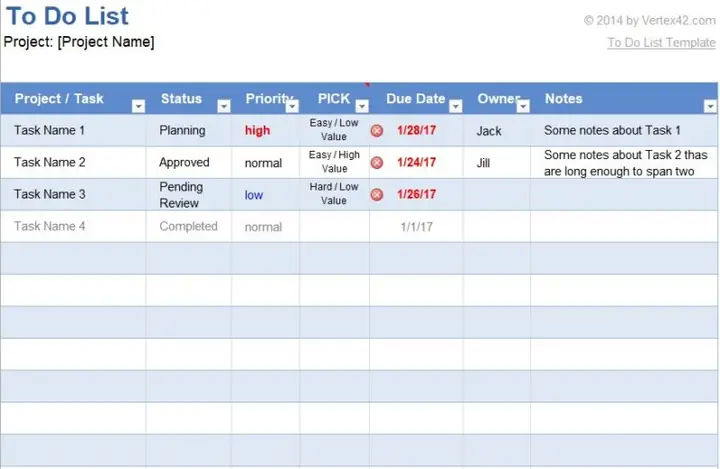Open the Priority column filter dropdown
This screenshot has height=469, width=720.
coord(292,106)
